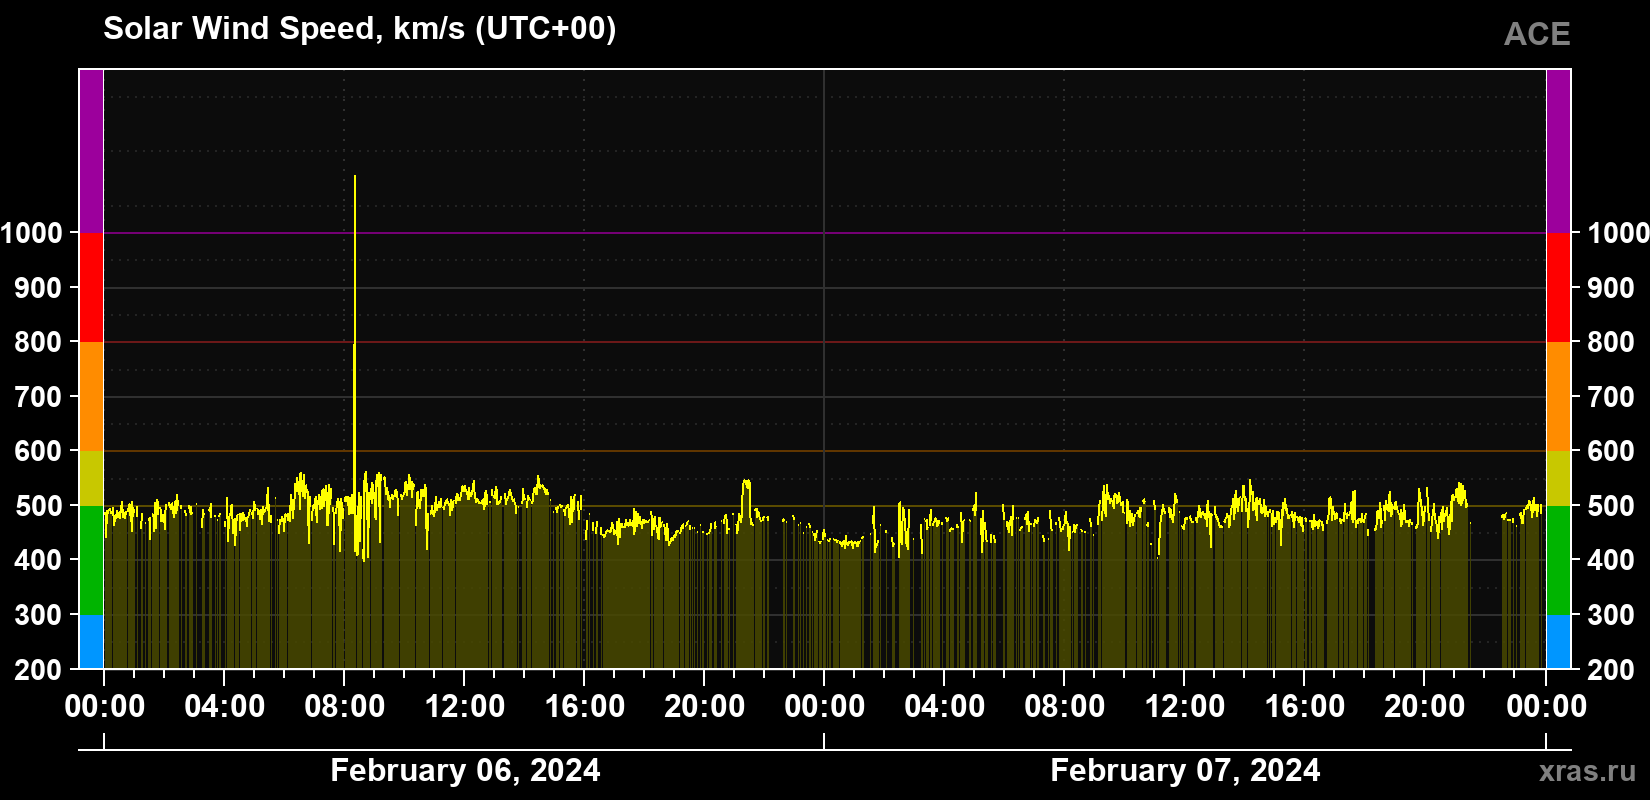This screenshot has width=1650, height=800.
Task: Select the 200 label on the left axis
Action: pos(38,670)
